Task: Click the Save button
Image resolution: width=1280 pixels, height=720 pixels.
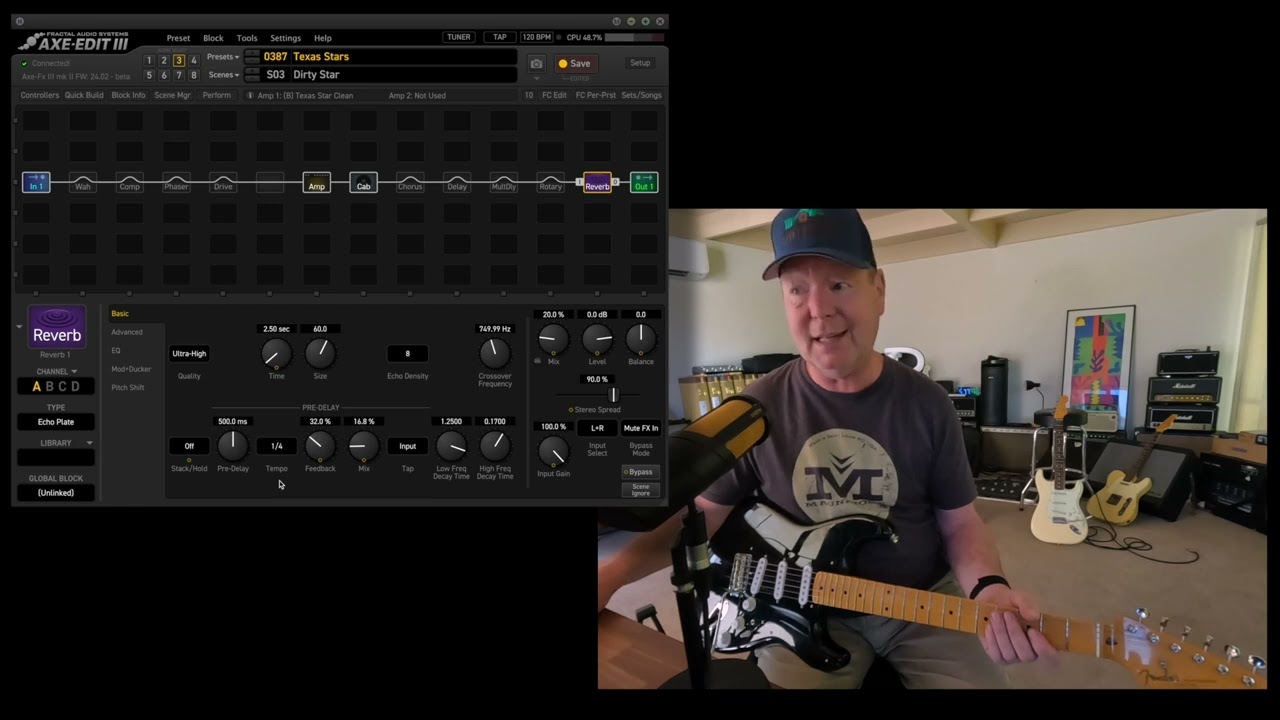Action: (x=575, y=63)
